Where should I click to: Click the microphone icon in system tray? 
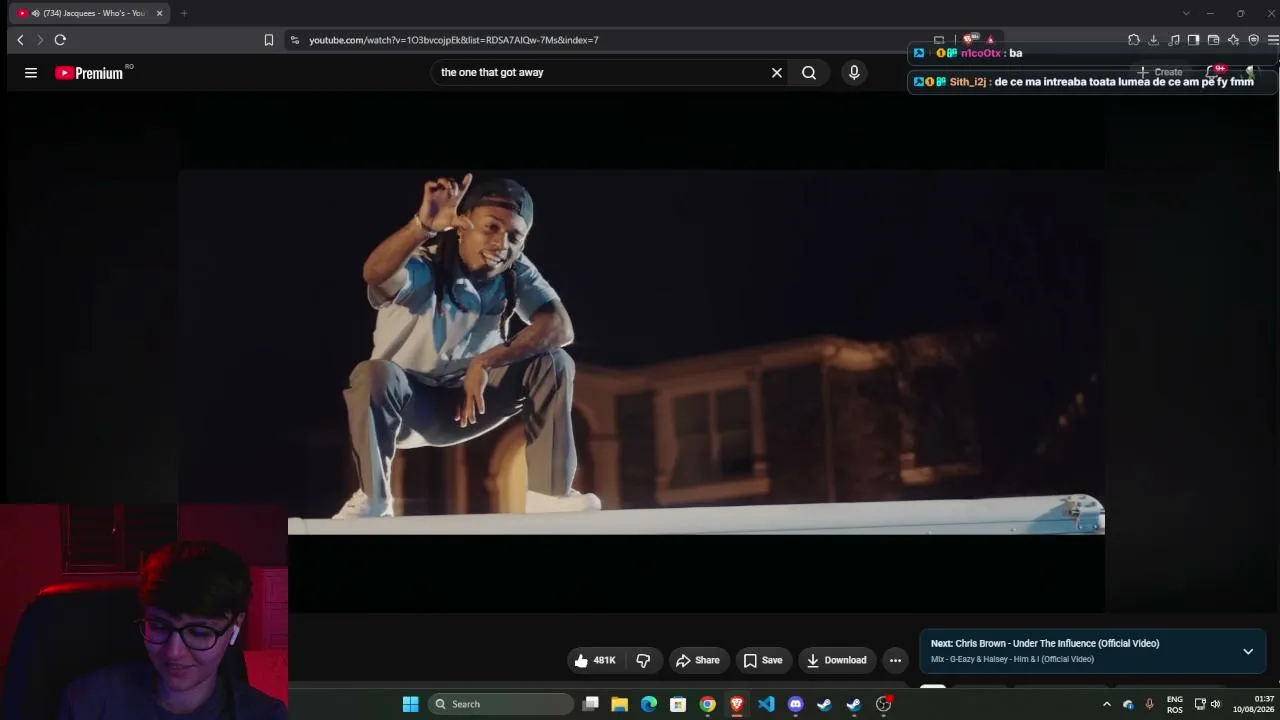click(x=1149, y=704)
